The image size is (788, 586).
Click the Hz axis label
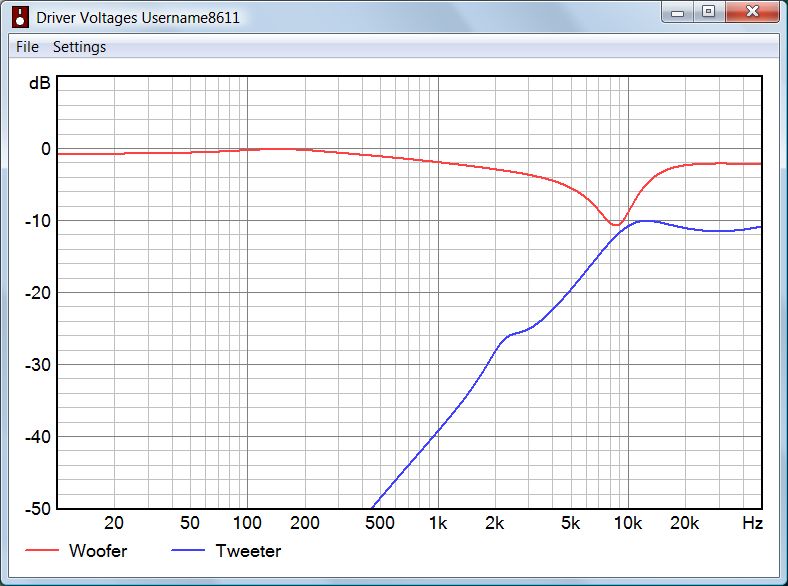pyautogui.click(x=752, y=523)
